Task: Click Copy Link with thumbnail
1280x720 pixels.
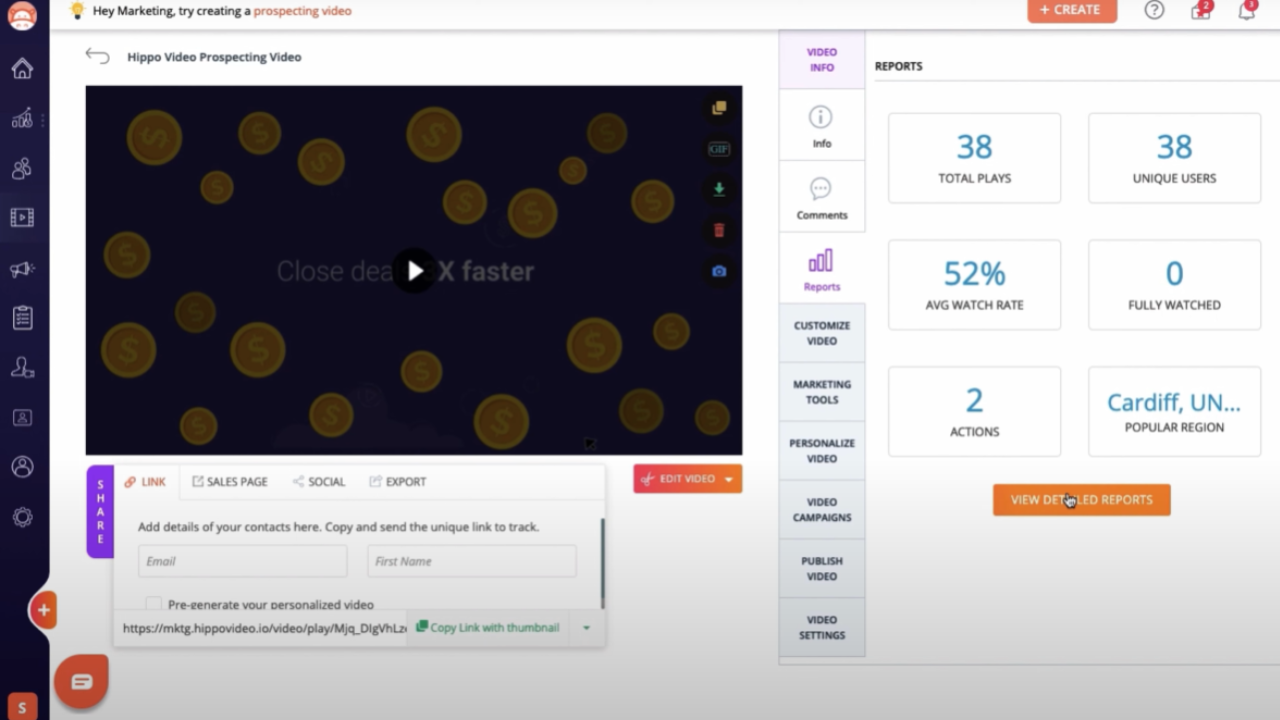Action: point(487,628)
